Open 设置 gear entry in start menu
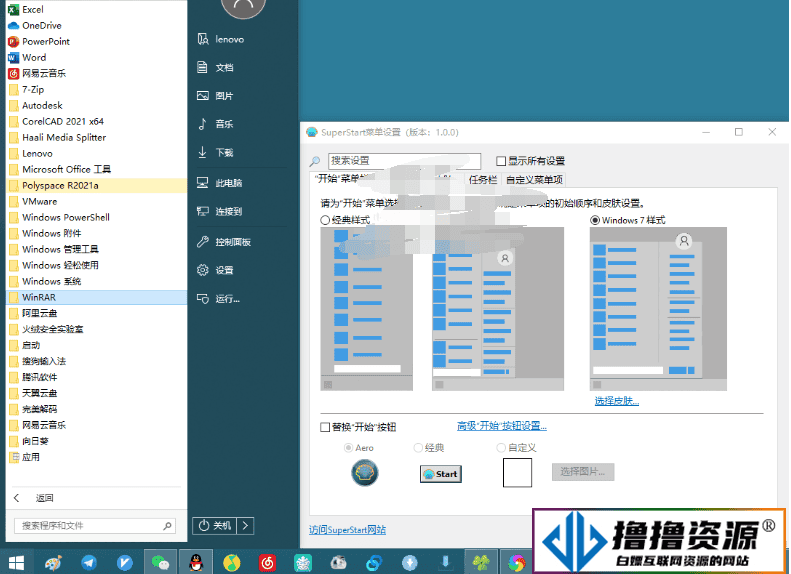The image size is (791, 574). (x=215, y=270)
